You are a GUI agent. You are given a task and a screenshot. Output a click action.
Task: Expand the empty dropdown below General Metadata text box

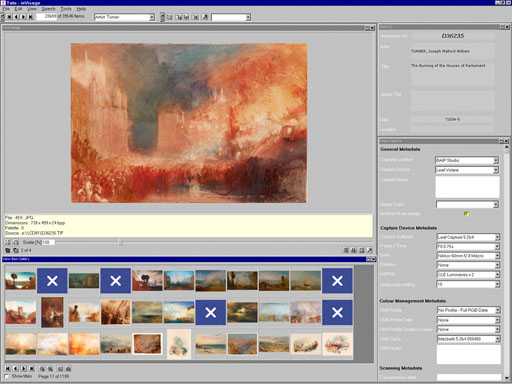coord(496,204)
